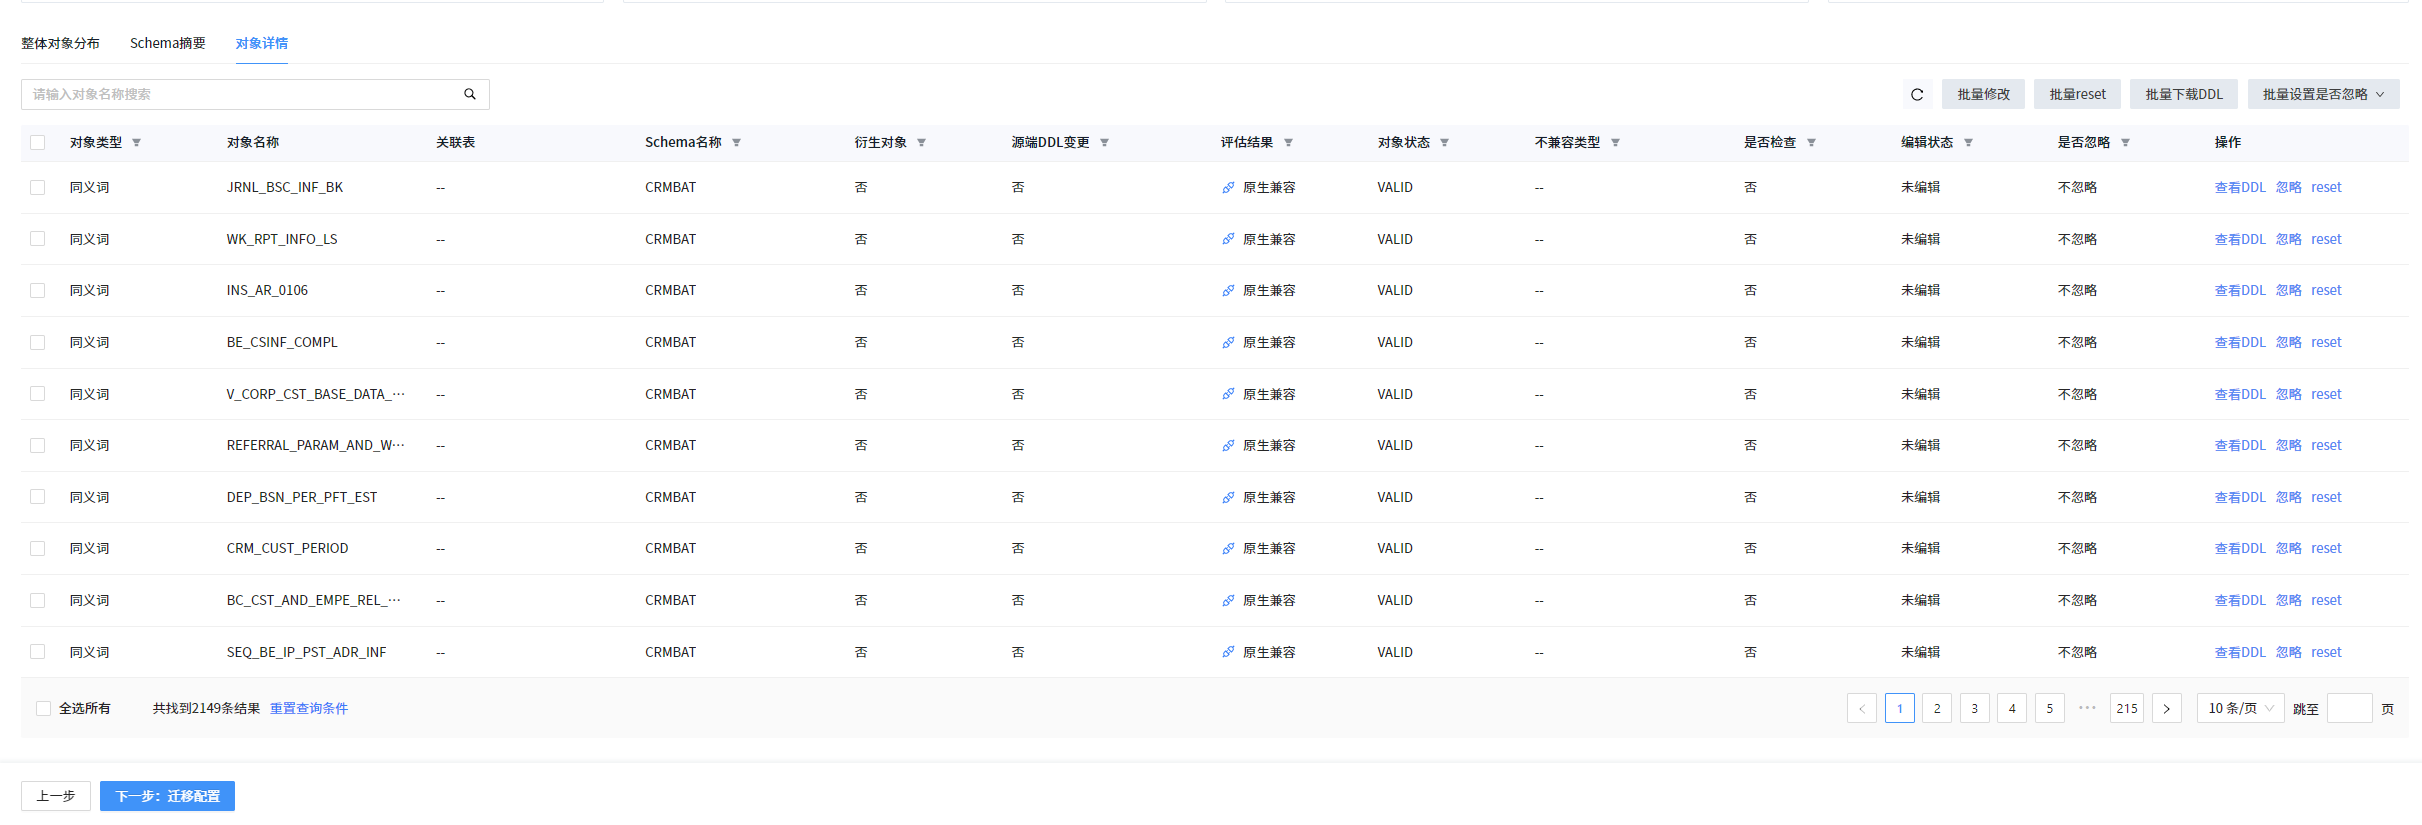The height and width of the screenshot is (825, 2422).
Task: Check the header select-all checkbox
Action: pyautogui.click(x=38, y=142)
